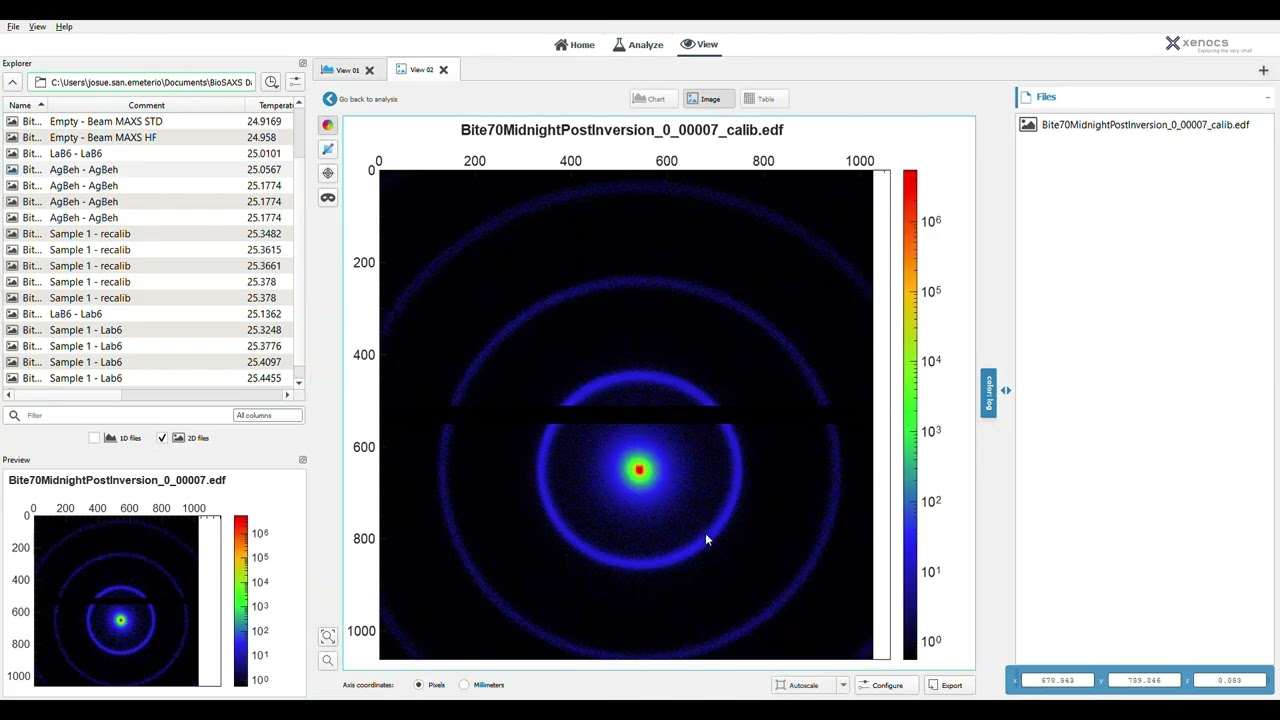Click the Filter text field
The width and height of the screenshot is (1280, 720).
(x=130, y=415)
